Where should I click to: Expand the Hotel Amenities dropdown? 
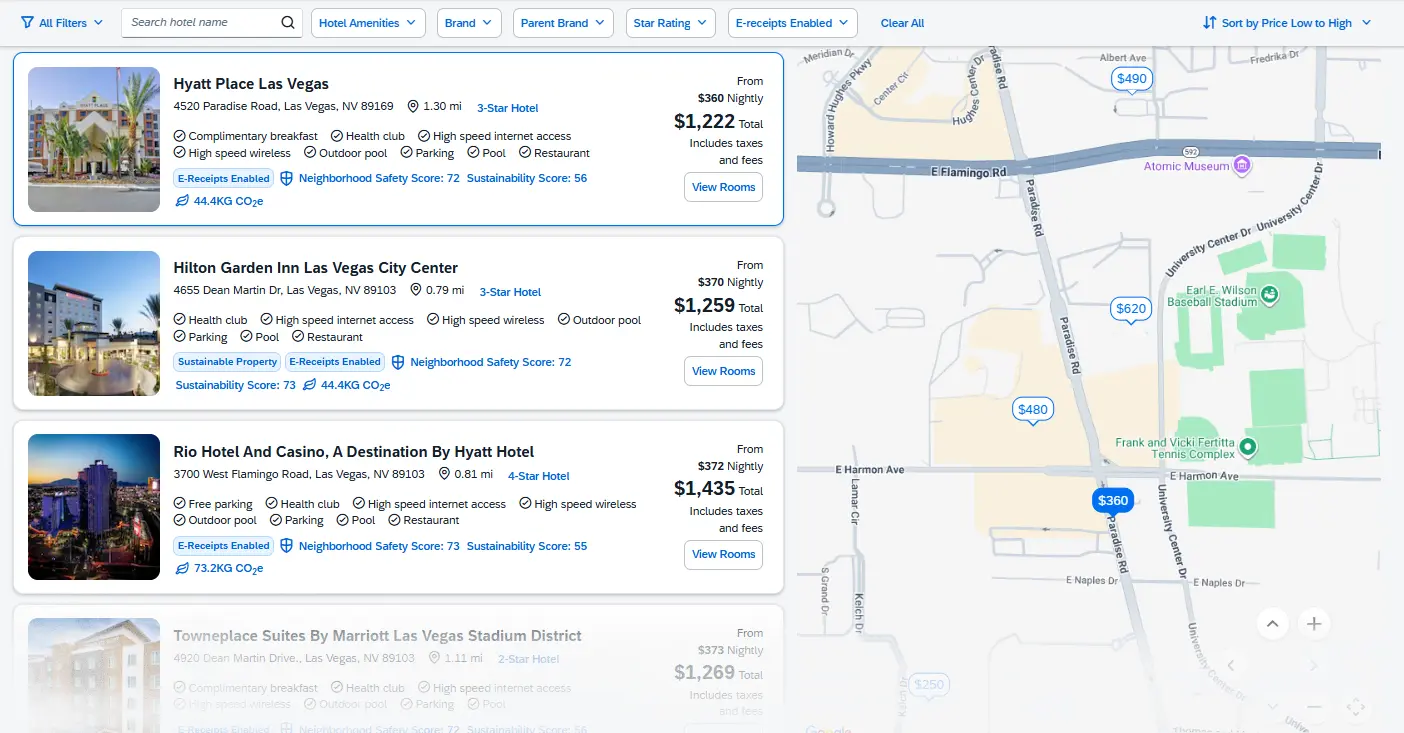point(368,23)
